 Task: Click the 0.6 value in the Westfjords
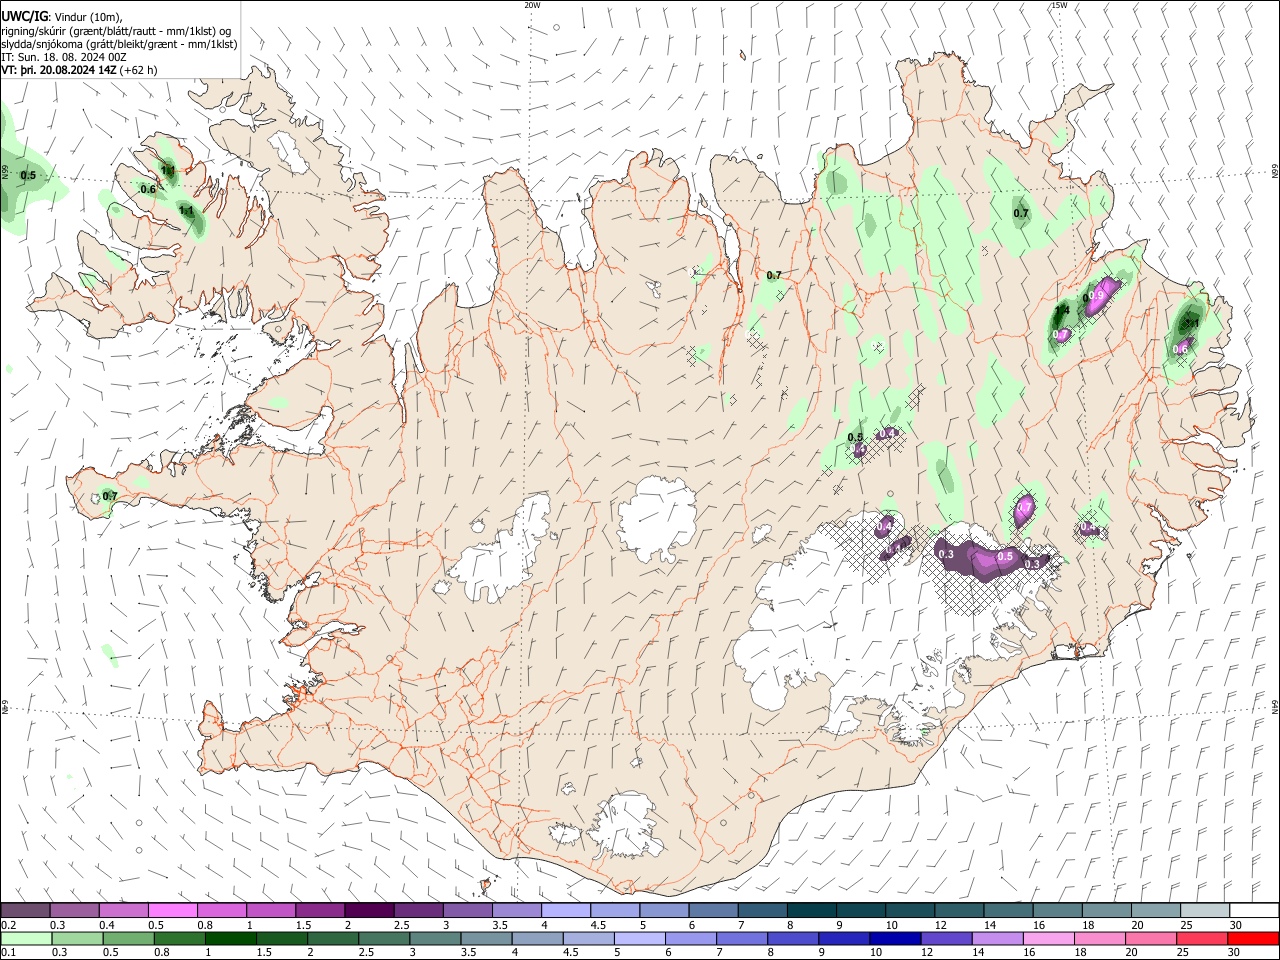148,189
